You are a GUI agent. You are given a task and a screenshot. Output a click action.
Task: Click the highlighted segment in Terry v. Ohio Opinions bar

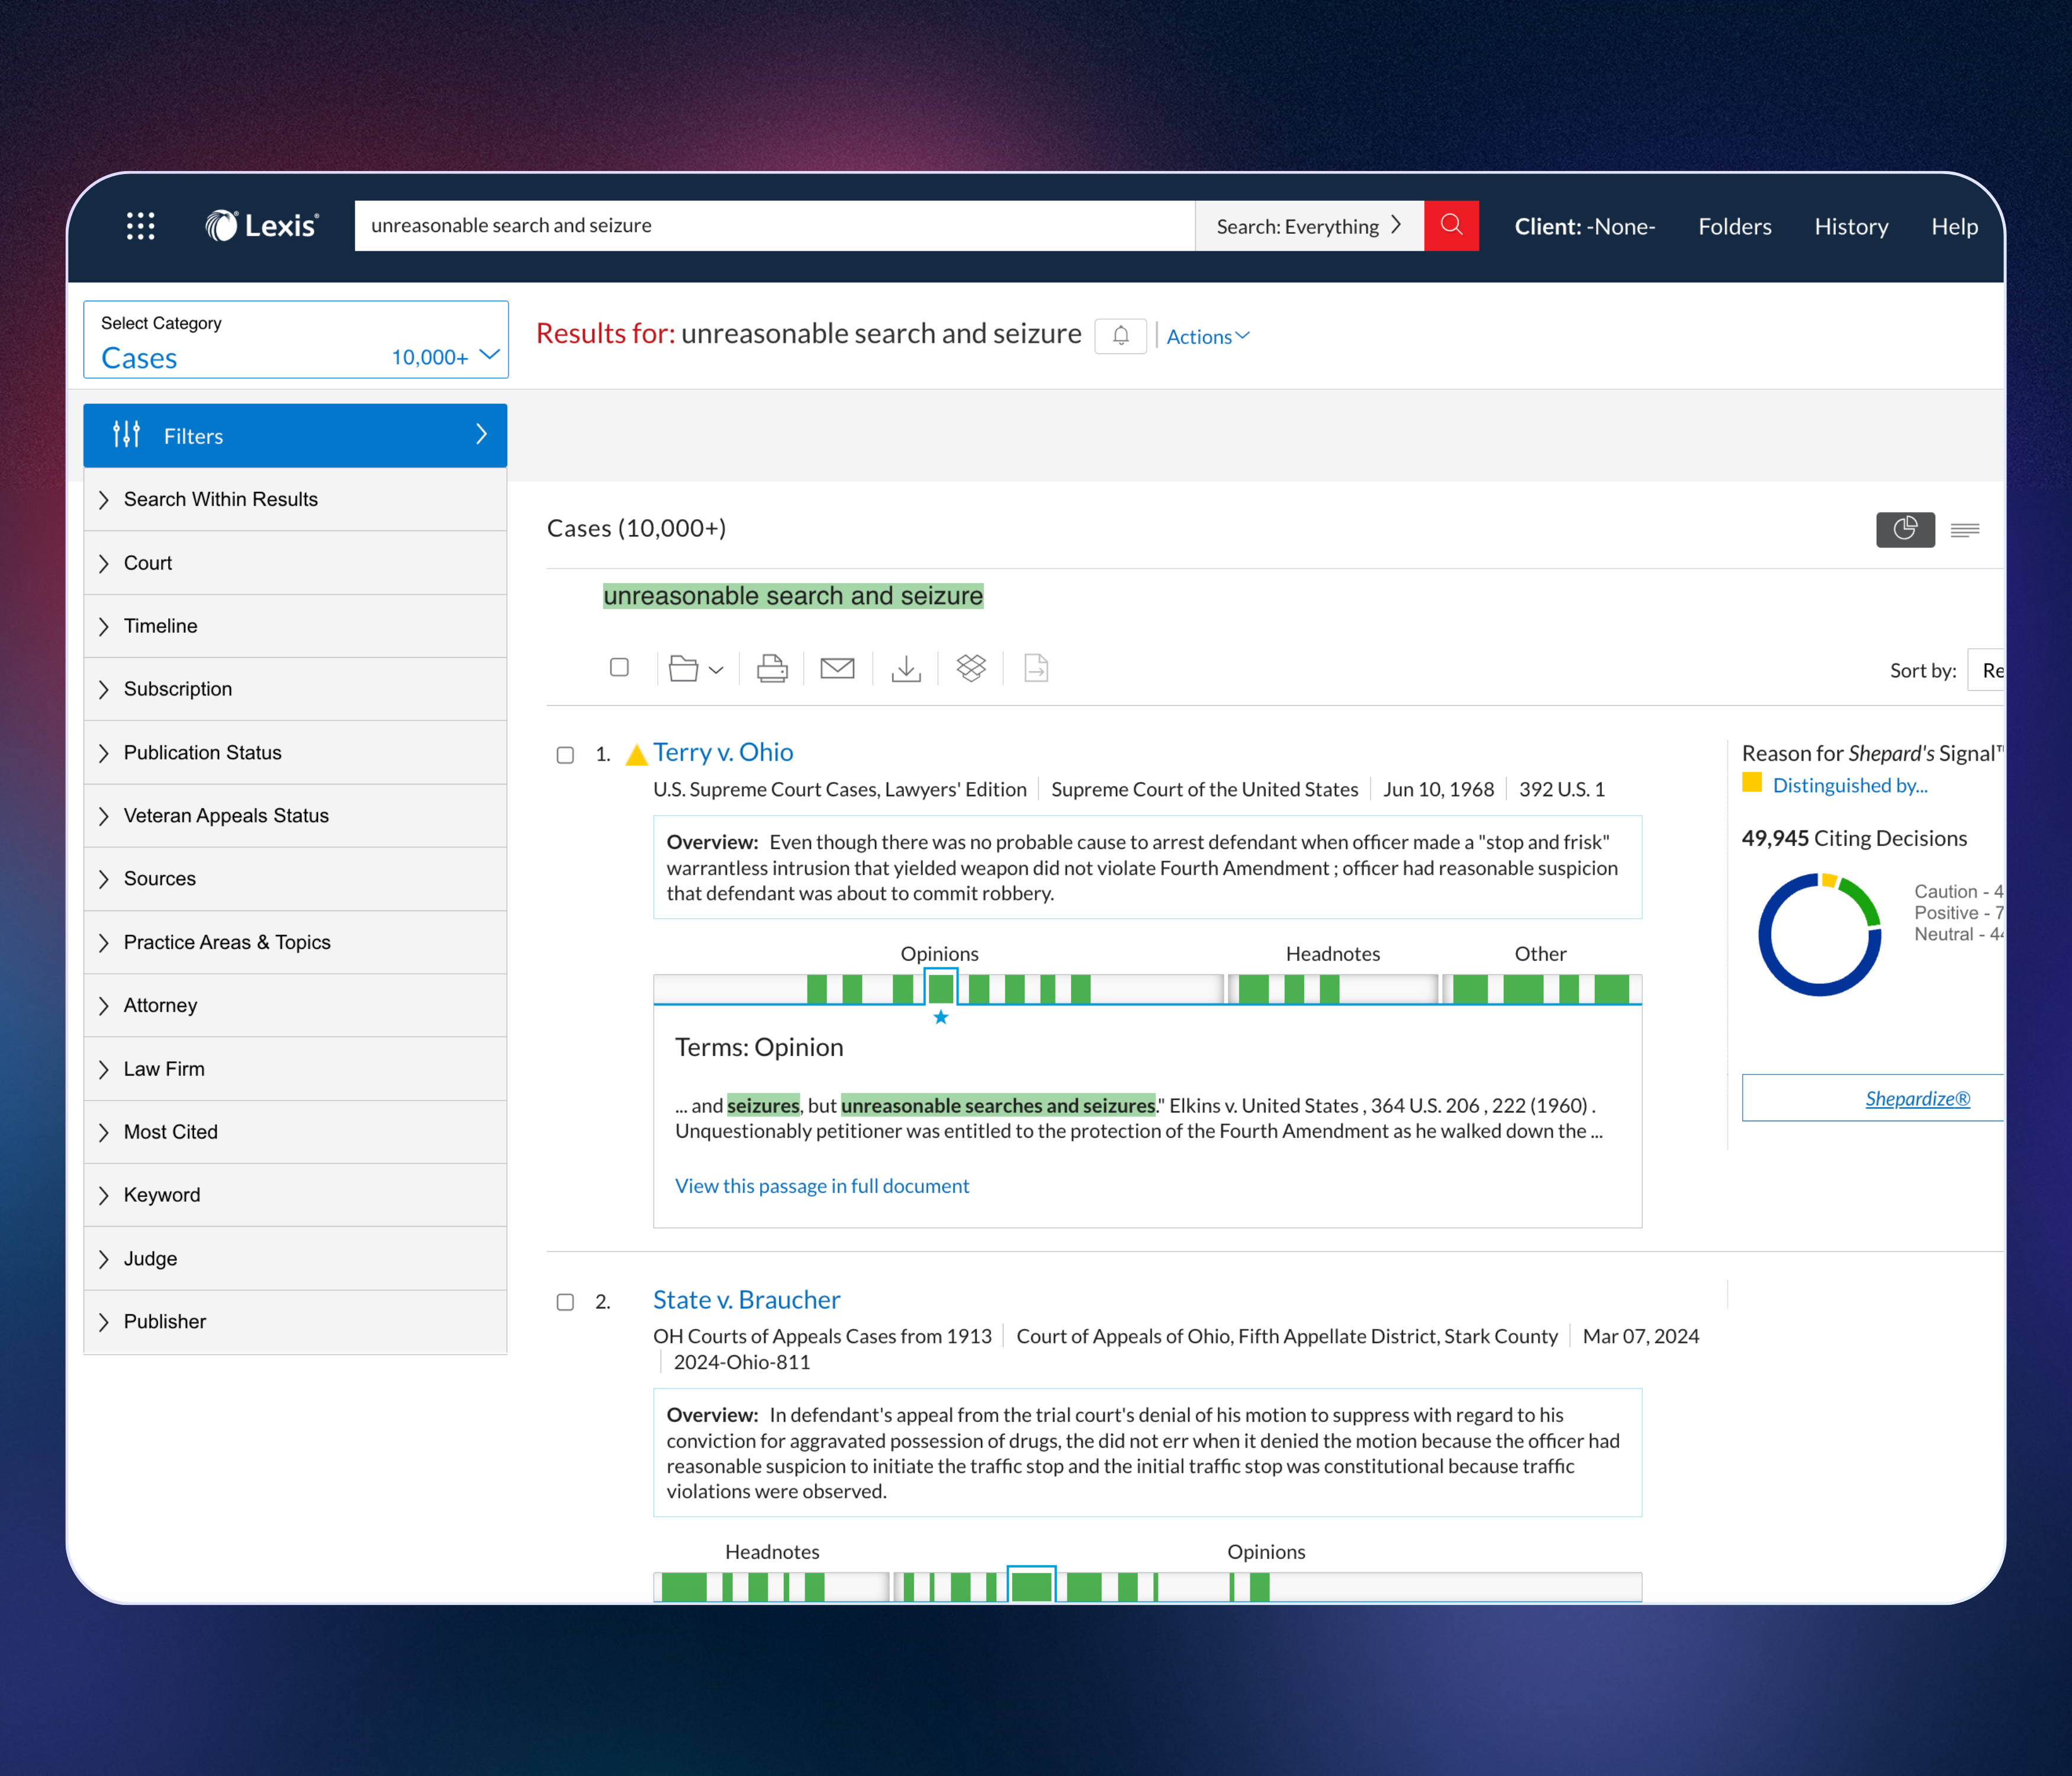point(940,989)
